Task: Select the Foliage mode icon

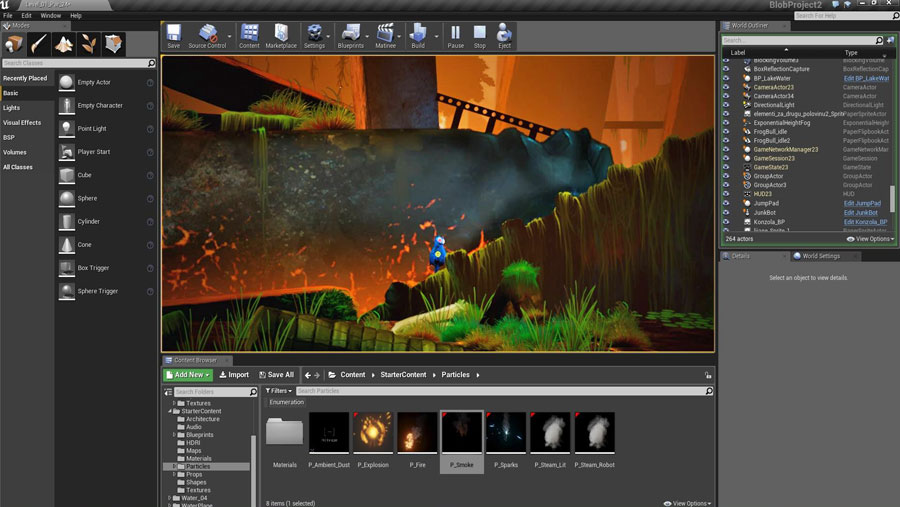Action: point(88,44)
